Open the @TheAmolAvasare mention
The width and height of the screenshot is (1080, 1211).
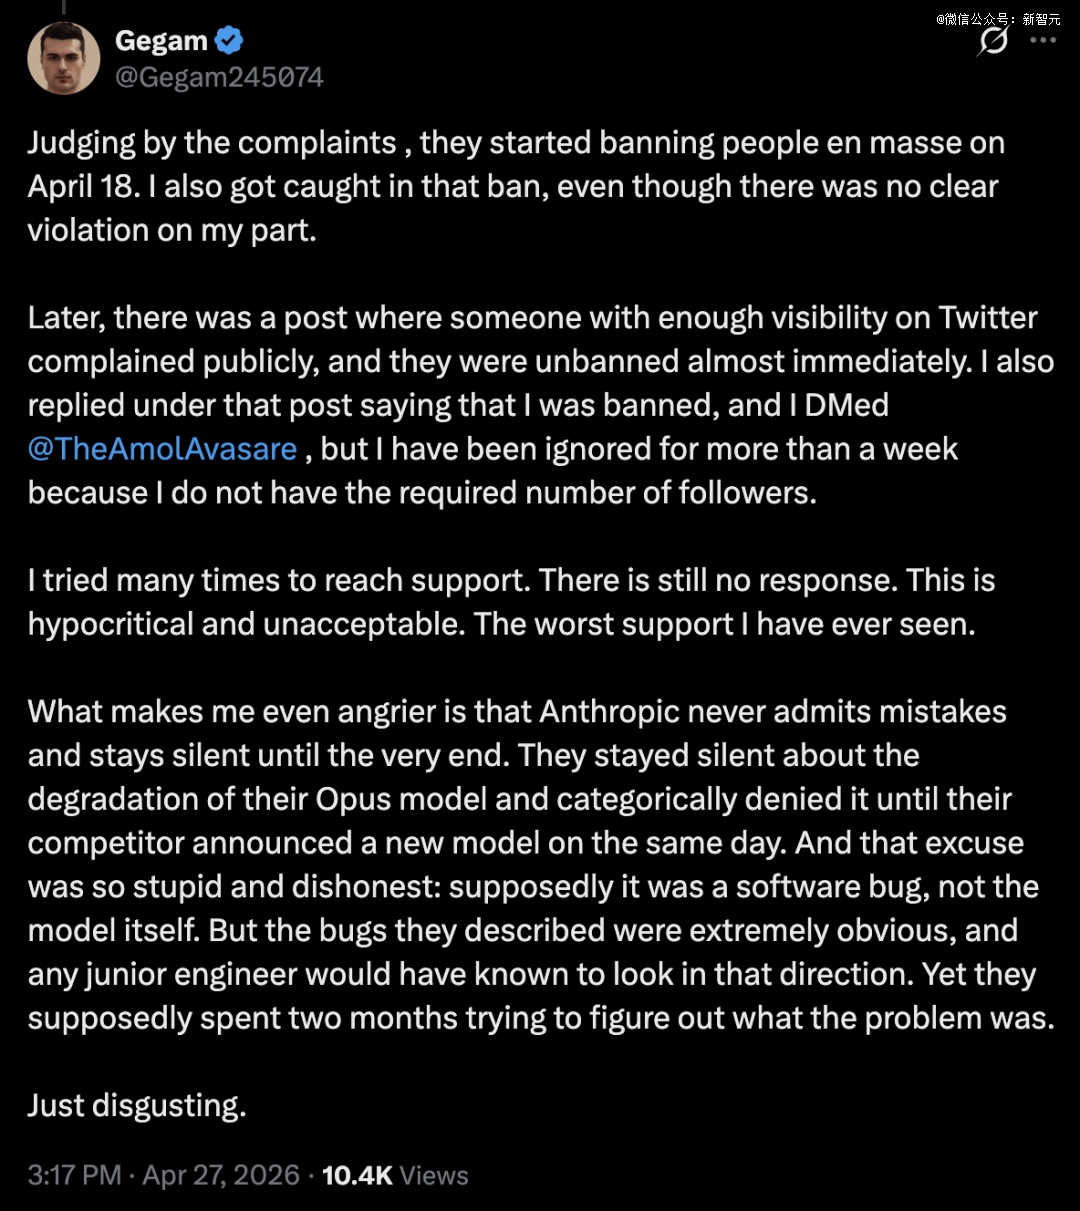coord(162,449)
